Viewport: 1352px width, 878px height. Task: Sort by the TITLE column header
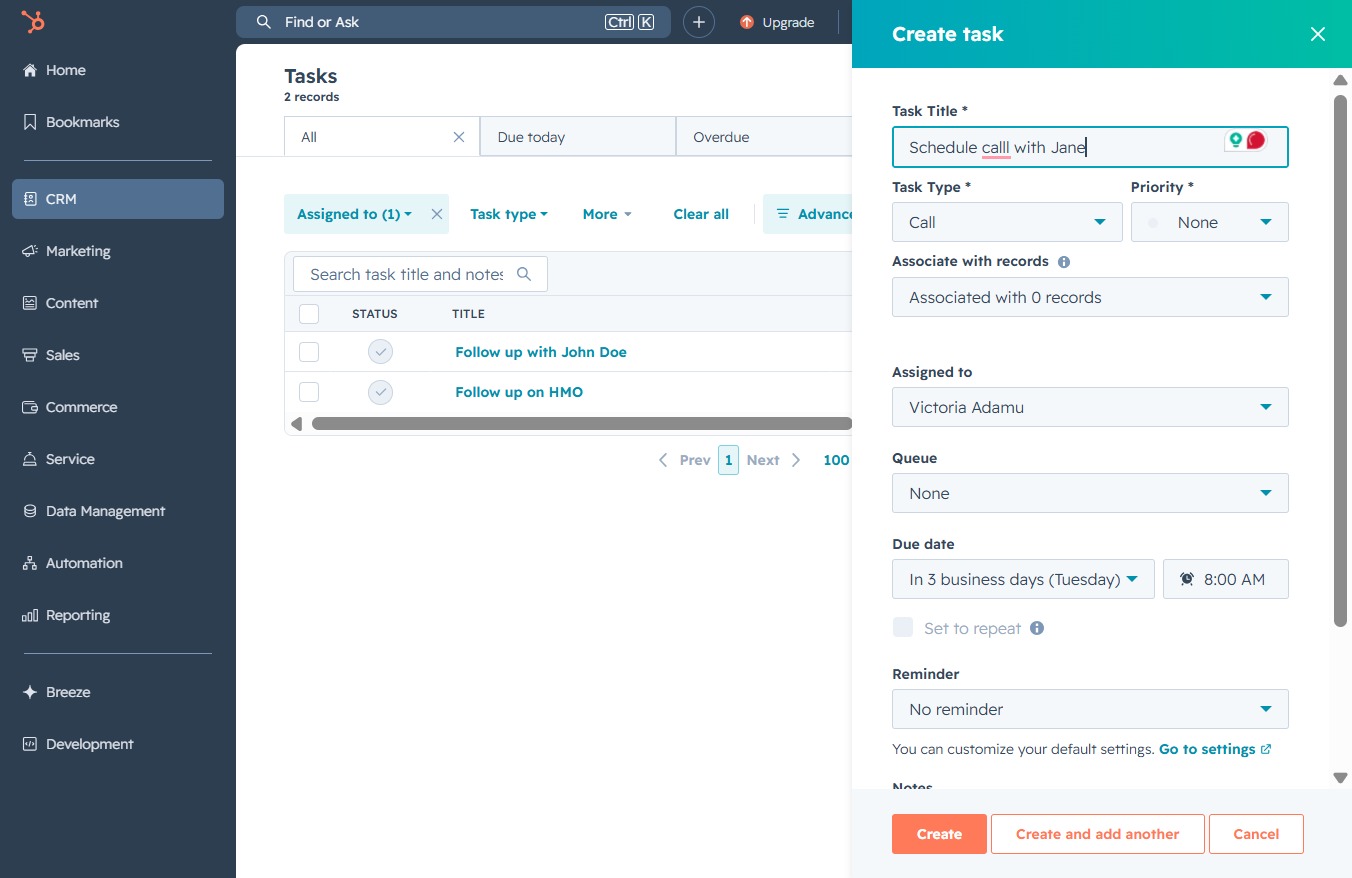(x=468, y=314)
